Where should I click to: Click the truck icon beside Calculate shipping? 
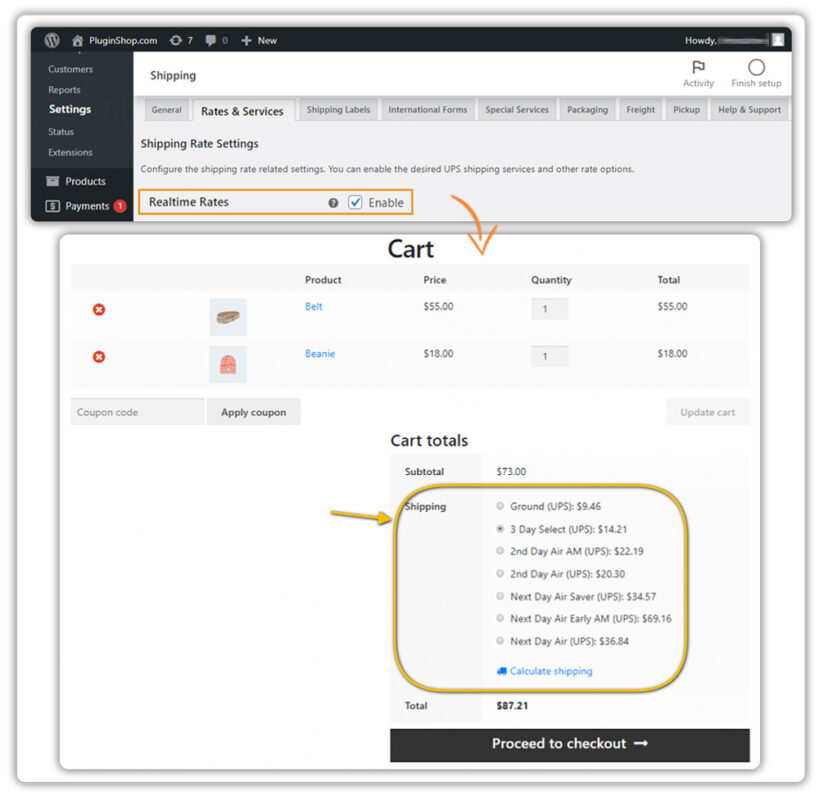501,671
